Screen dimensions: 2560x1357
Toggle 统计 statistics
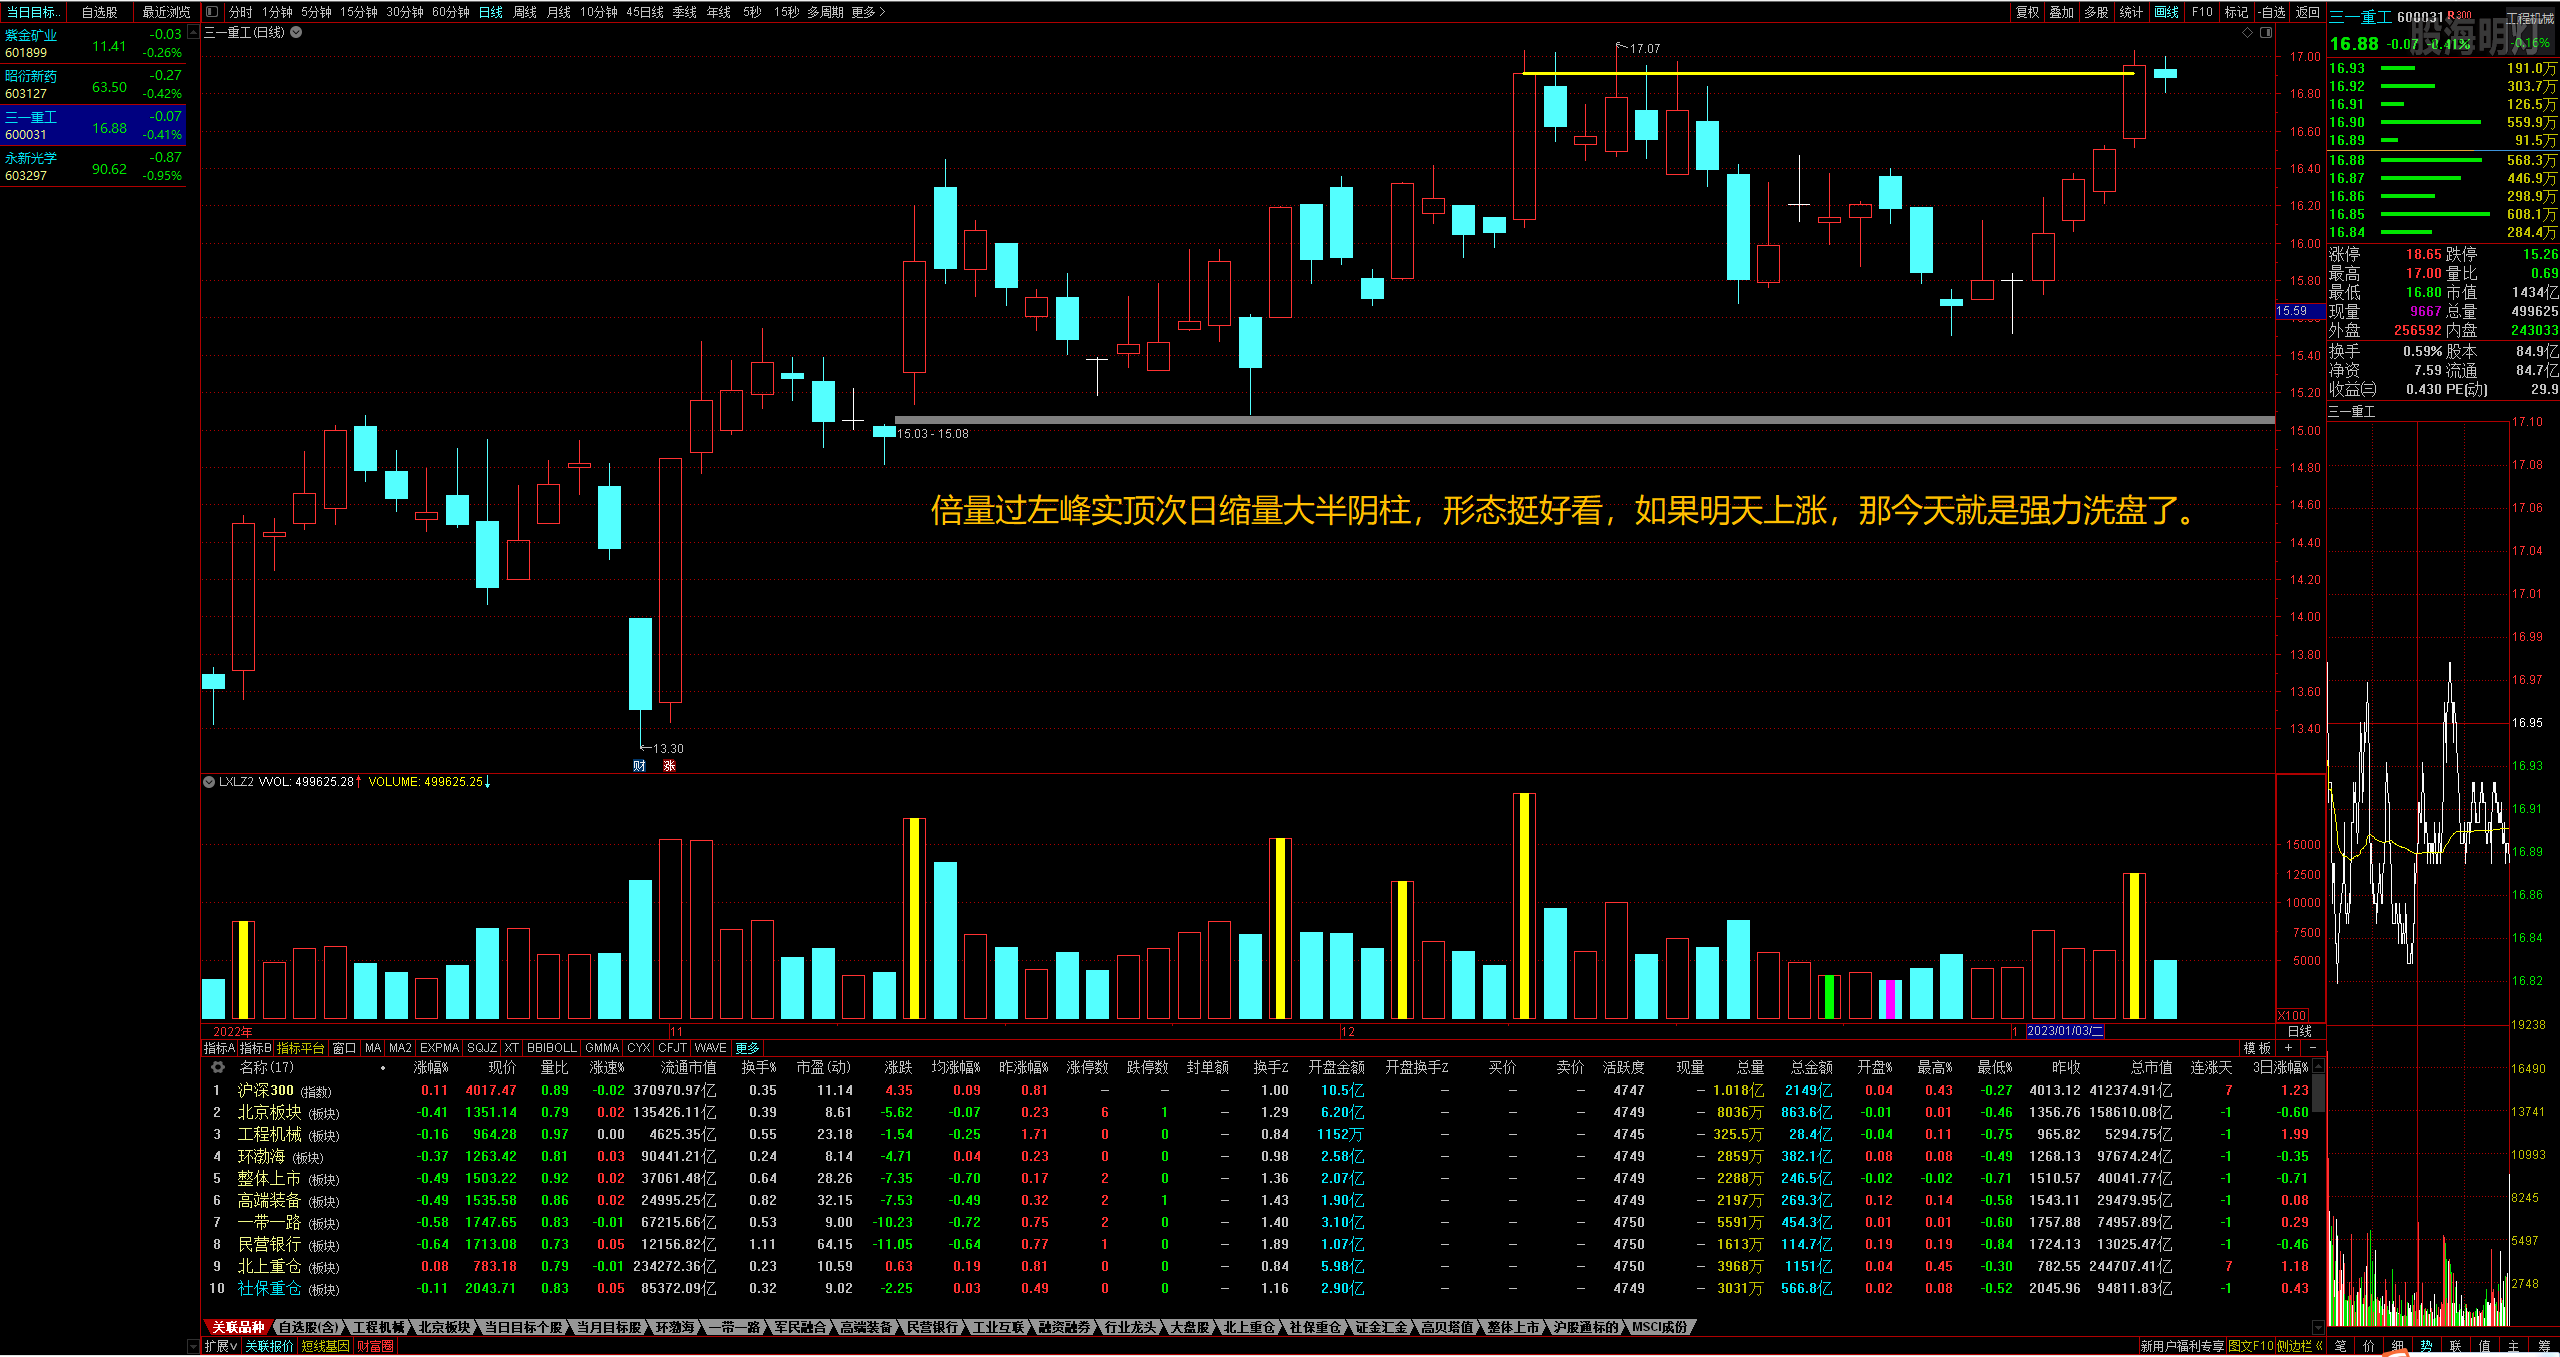click(x=2131, y=12)
